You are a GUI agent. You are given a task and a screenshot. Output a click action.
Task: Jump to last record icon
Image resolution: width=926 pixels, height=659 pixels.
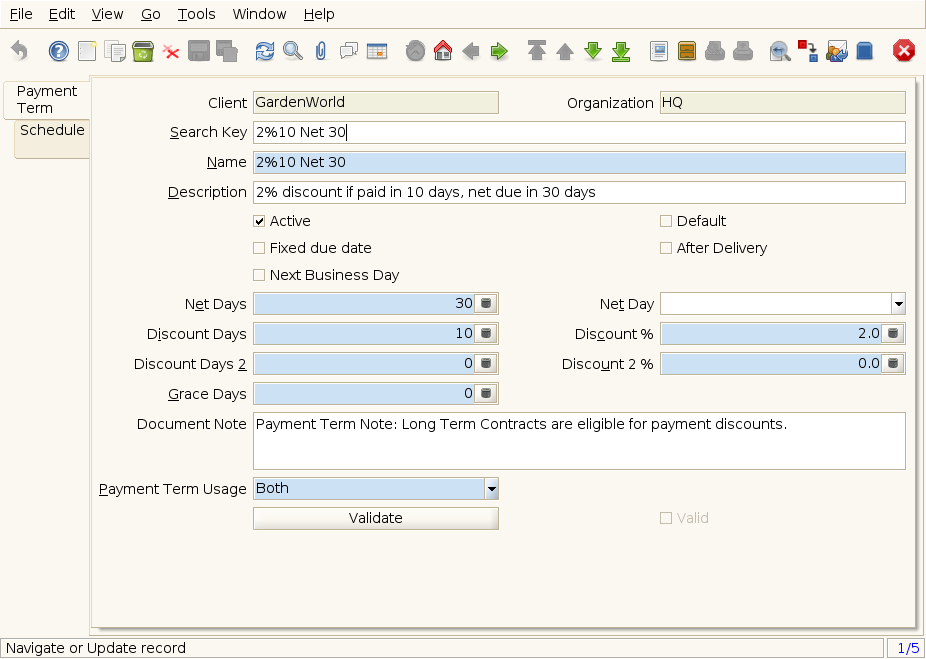pos(621,51)
